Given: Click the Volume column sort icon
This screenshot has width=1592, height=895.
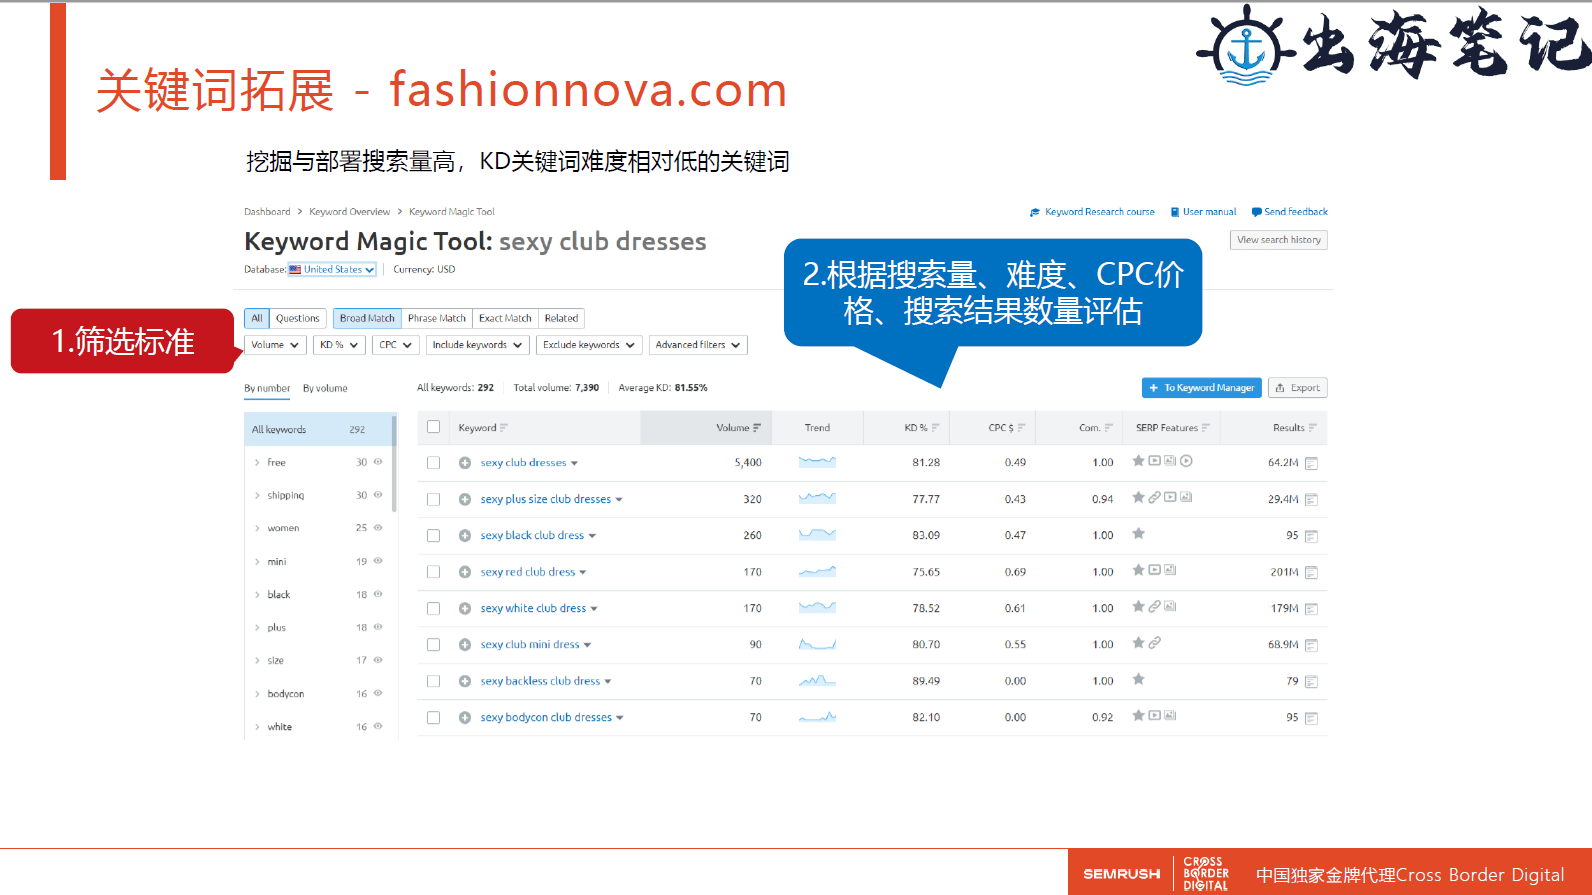Looking at the screenshot, I should coord(757,428).
